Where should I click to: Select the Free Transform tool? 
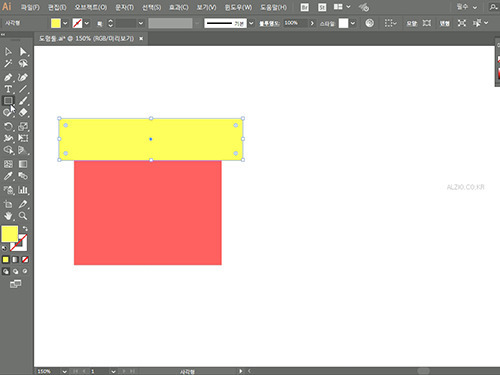click(23, 138)
